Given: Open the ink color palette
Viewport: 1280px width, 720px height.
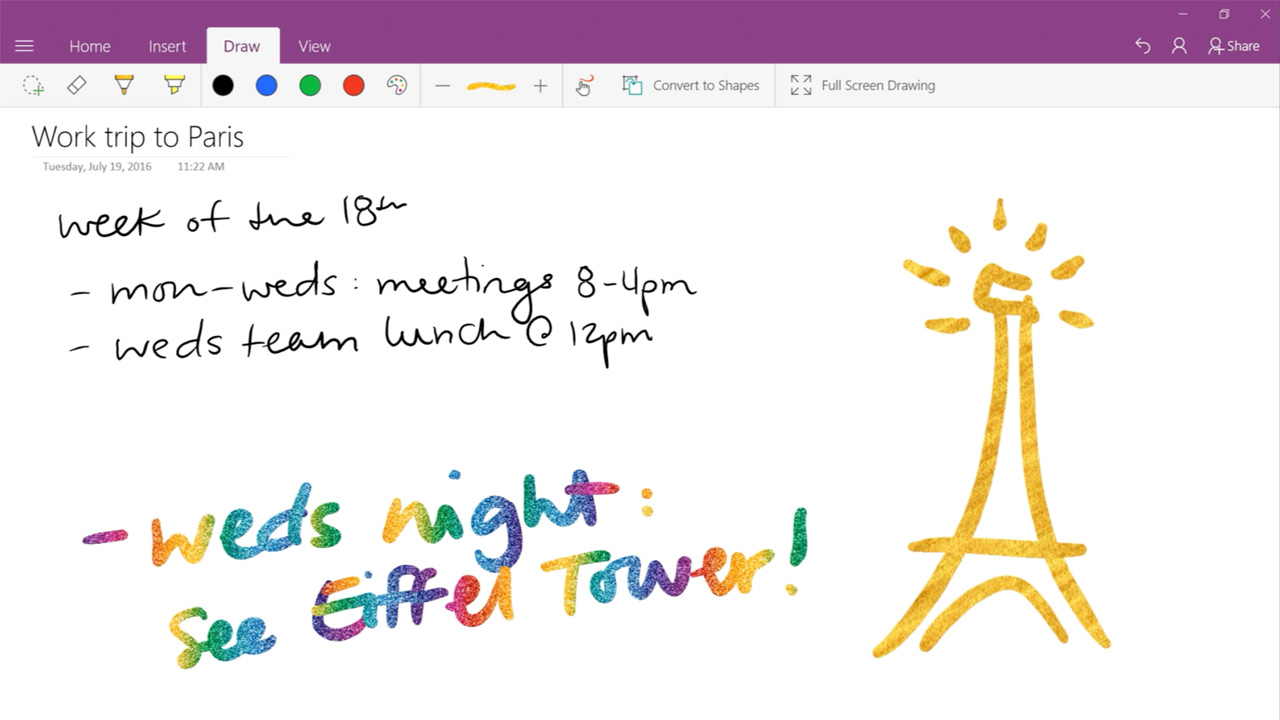Looking at the screenshot, I should (396, 85).
